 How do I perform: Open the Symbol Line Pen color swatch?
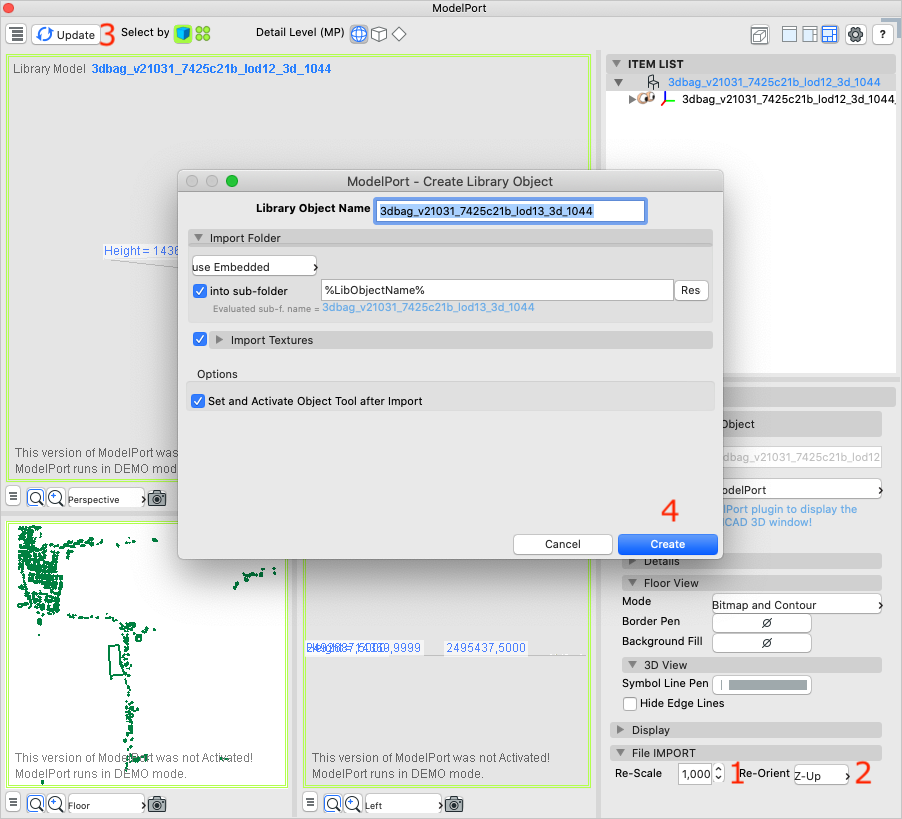[762, 685]
